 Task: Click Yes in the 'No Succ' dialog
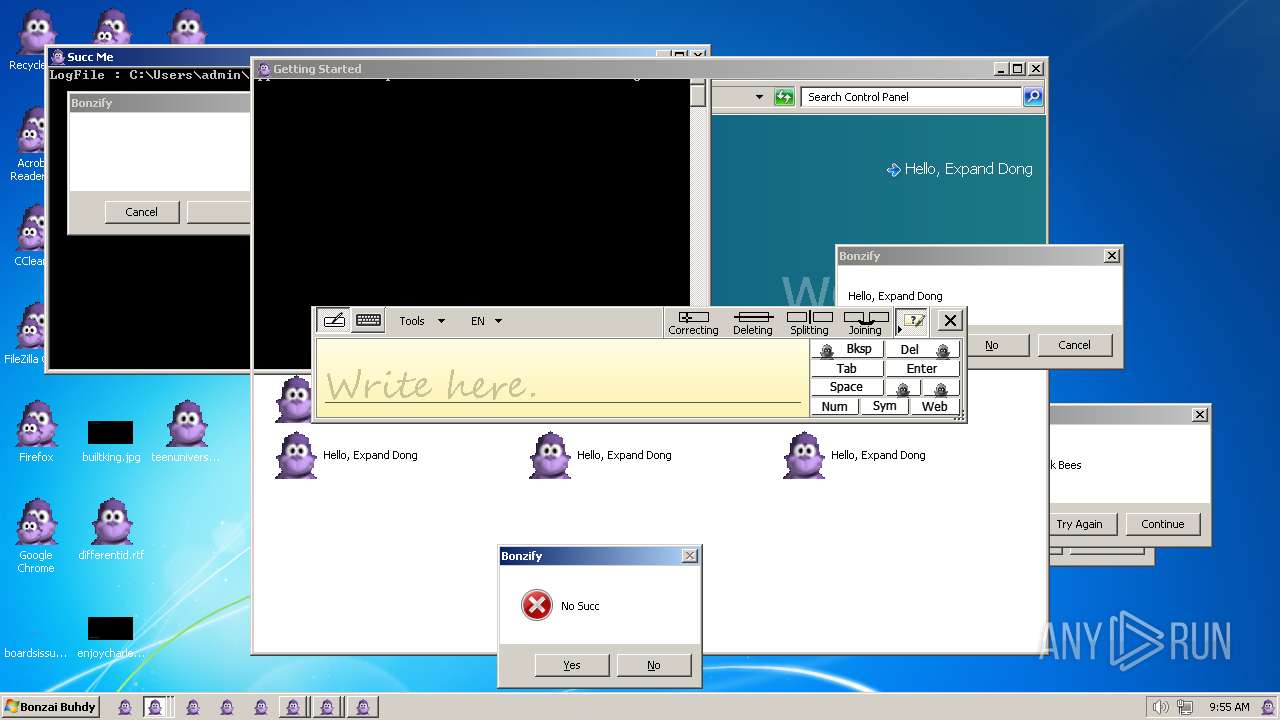click(572, 665)
